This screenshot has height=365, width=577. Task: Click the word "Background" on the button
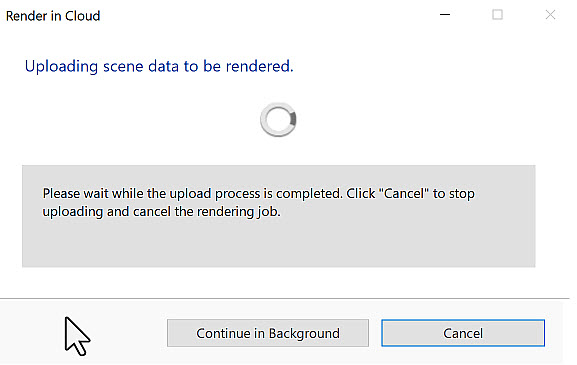click(304, 333)
